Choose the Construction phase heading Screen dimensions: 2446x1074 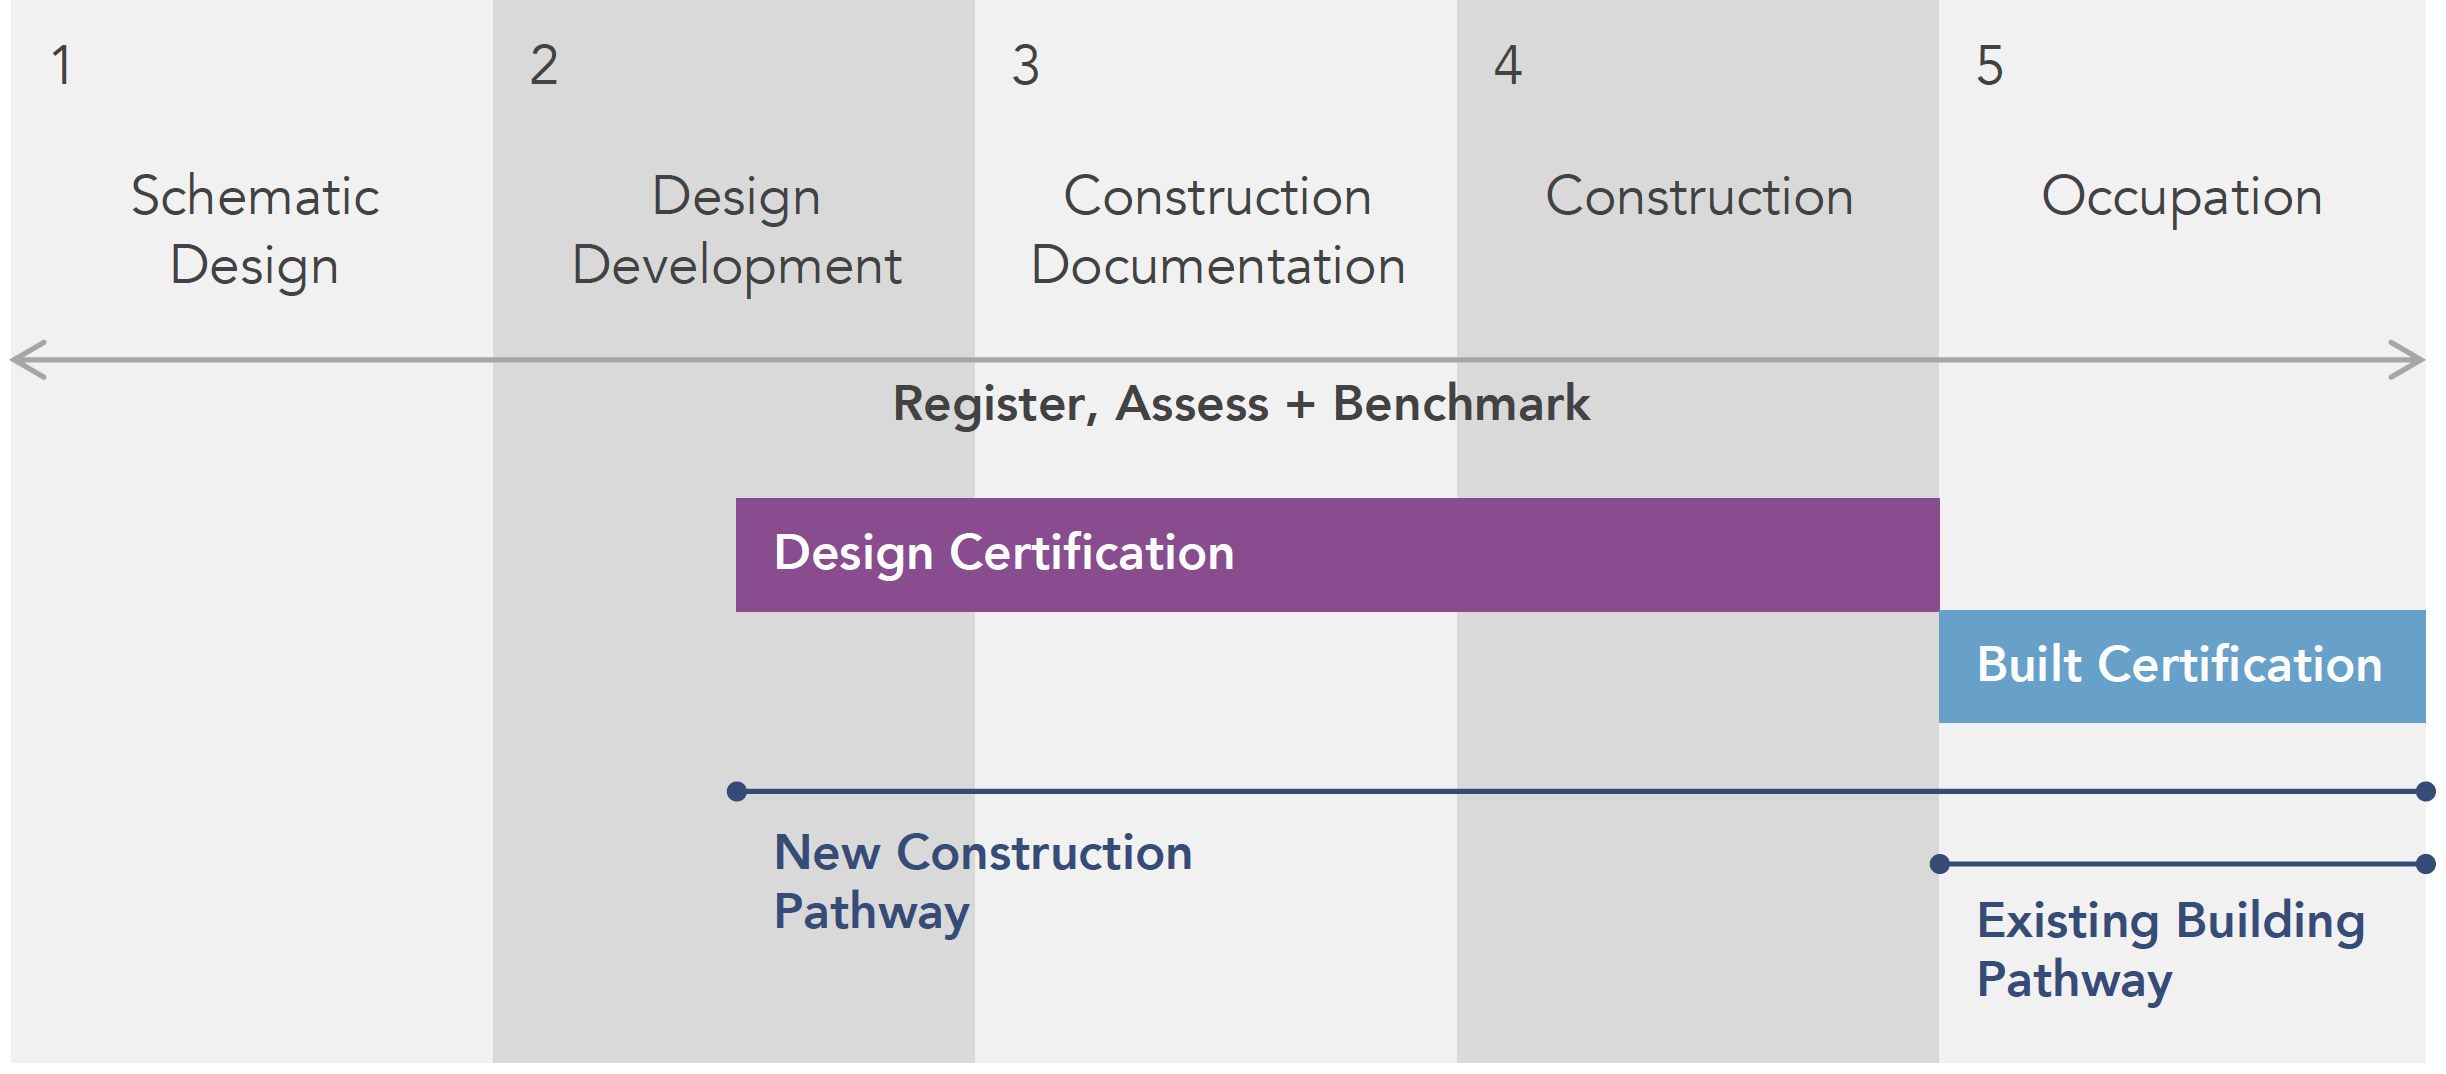pos(1699,196)
